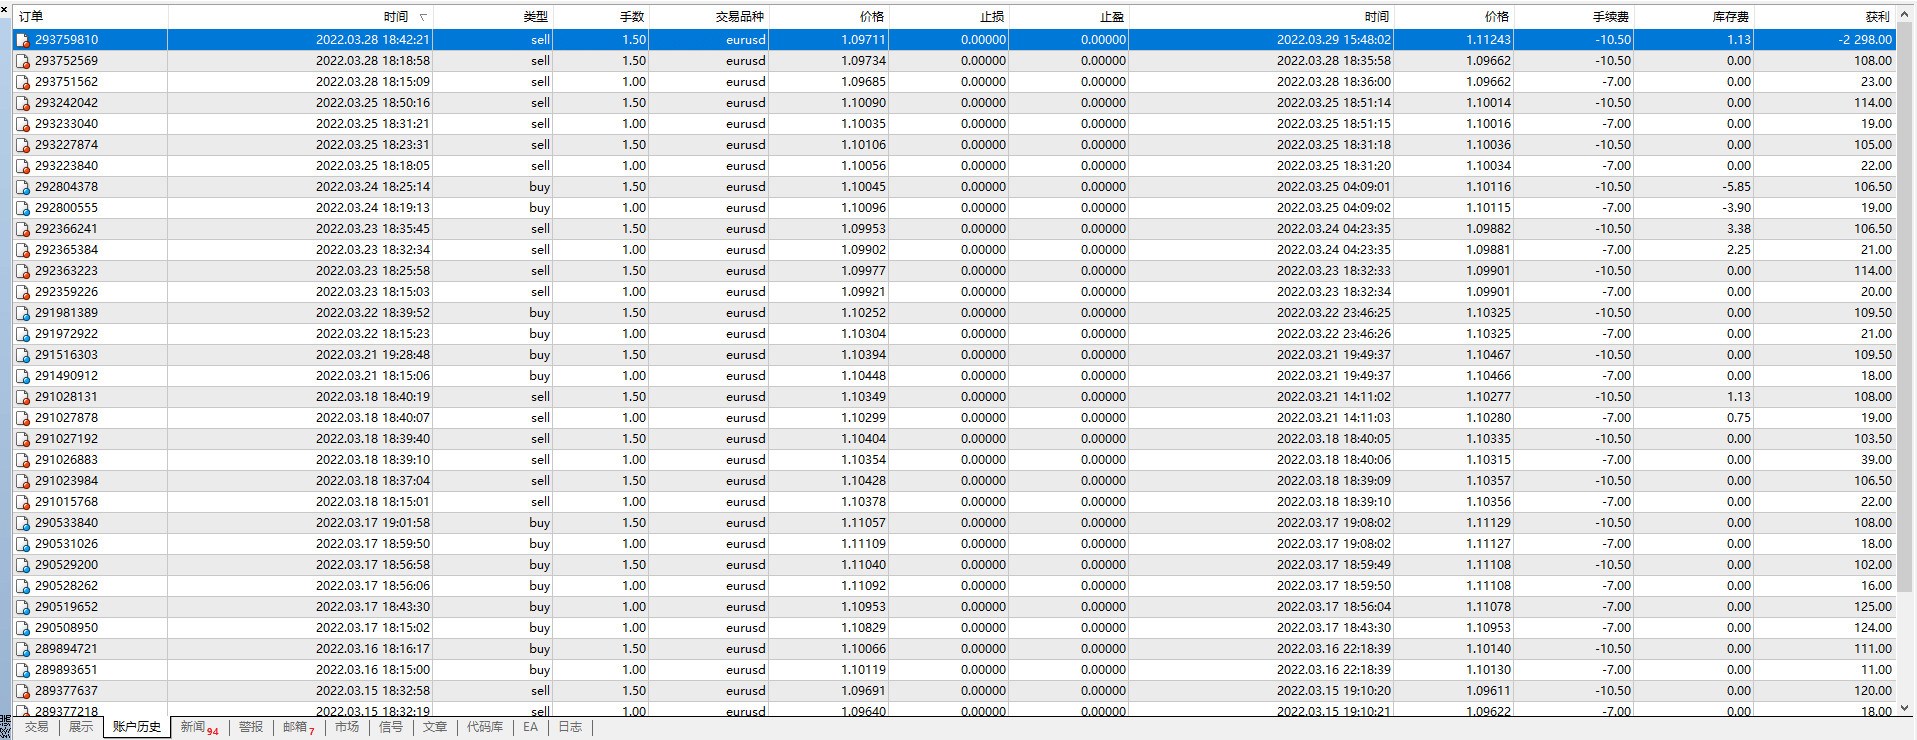Select the icon of buy order 291981389
Viewport: 1917px width, 740px height.
(x=23, y=313)
